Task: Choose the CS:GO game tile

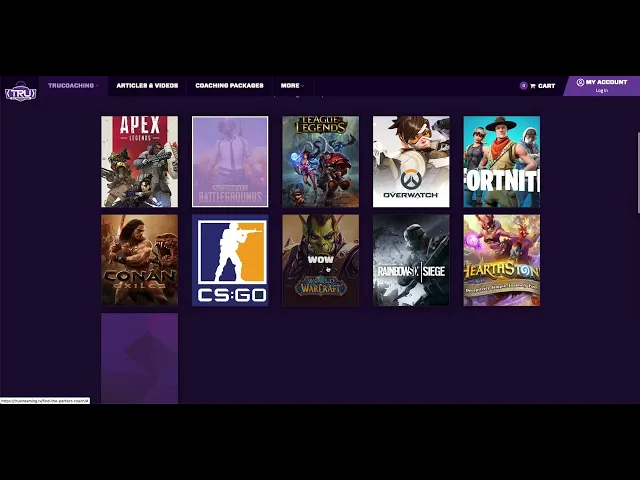Action: click(x=230, y=260)
